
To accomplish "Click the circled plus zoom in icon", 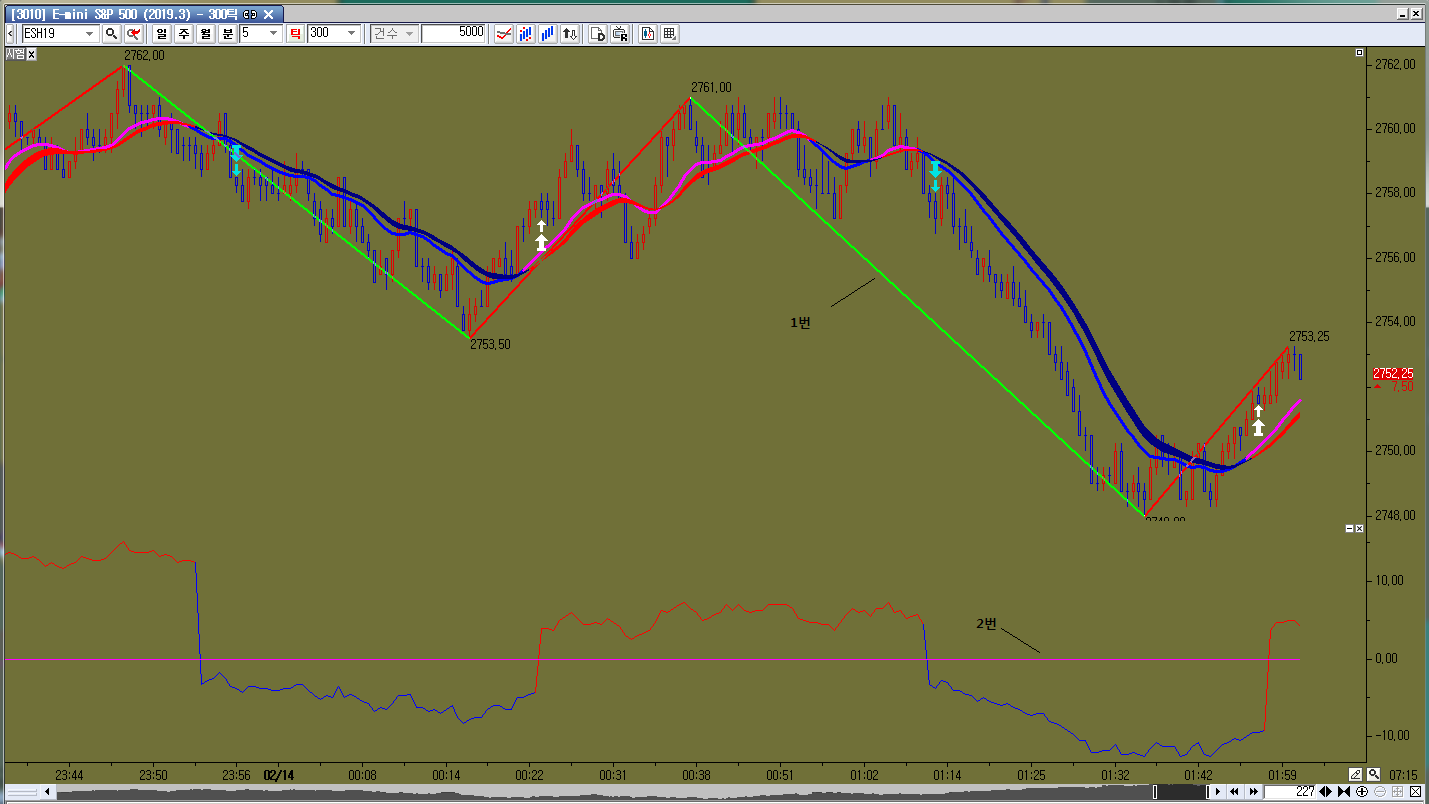I will tap(1362, 792).
